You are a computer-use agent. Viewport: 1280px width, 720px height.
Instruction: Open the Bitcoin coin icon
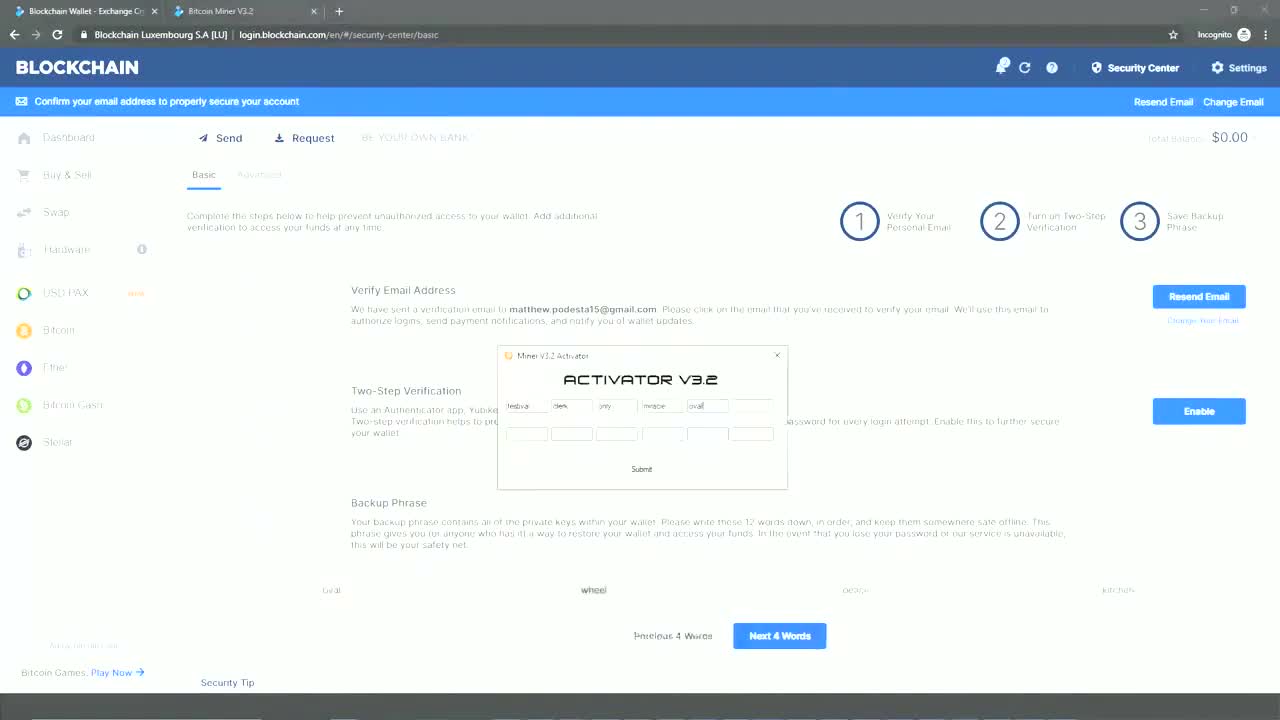coord(24,331)
